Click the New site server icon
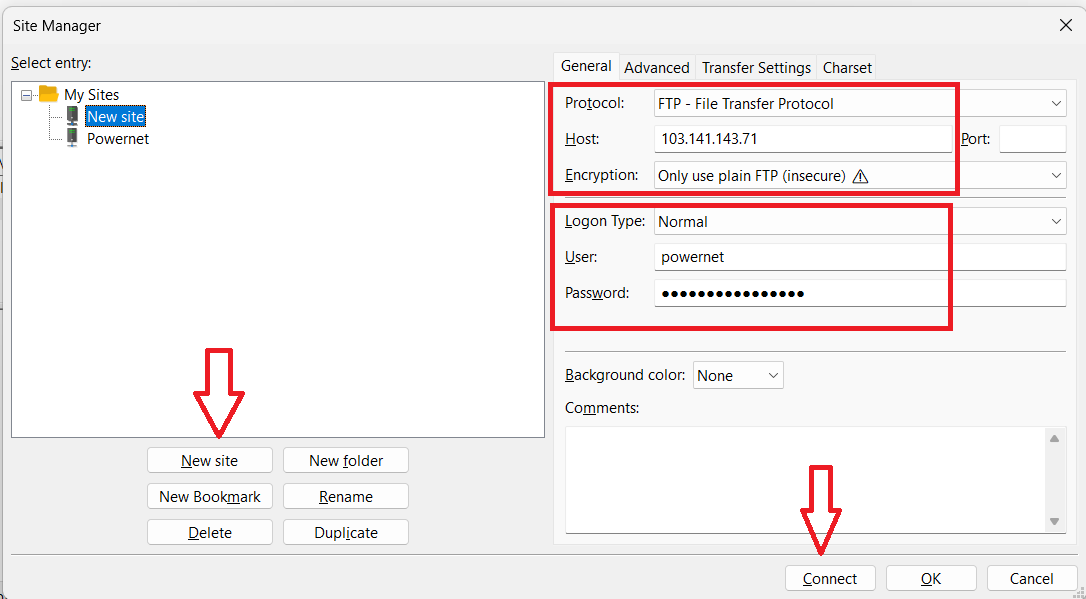 [72, 116]
